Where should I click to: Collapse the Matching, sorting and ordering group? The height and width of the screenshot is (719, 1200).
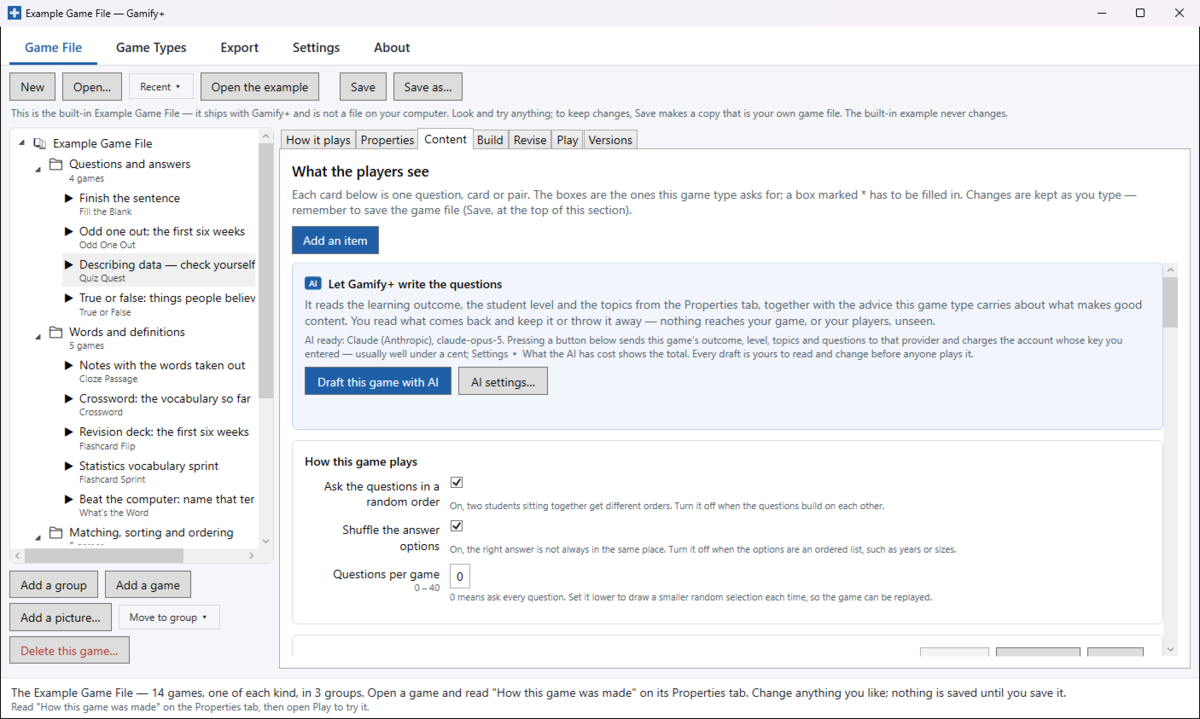(39, 538)
